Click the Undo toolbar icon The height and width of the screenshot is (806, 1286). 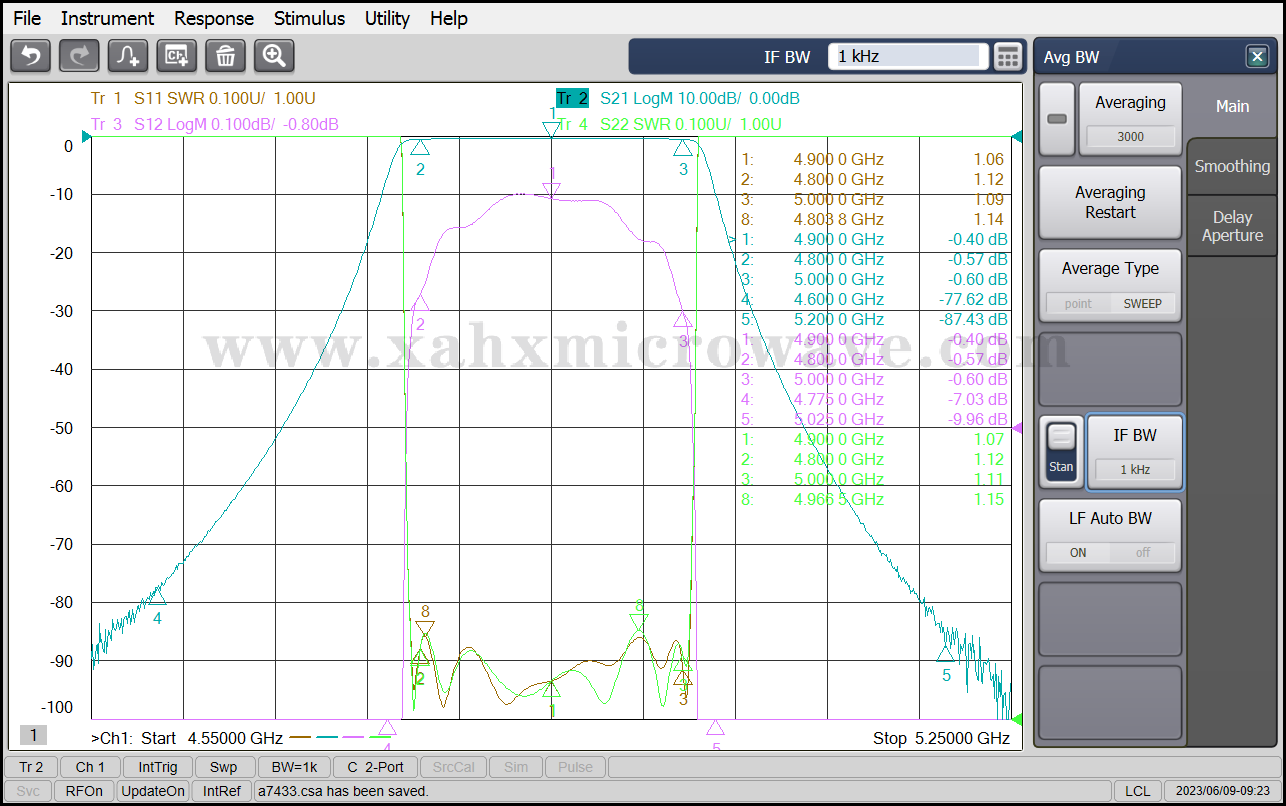[30, 56]
